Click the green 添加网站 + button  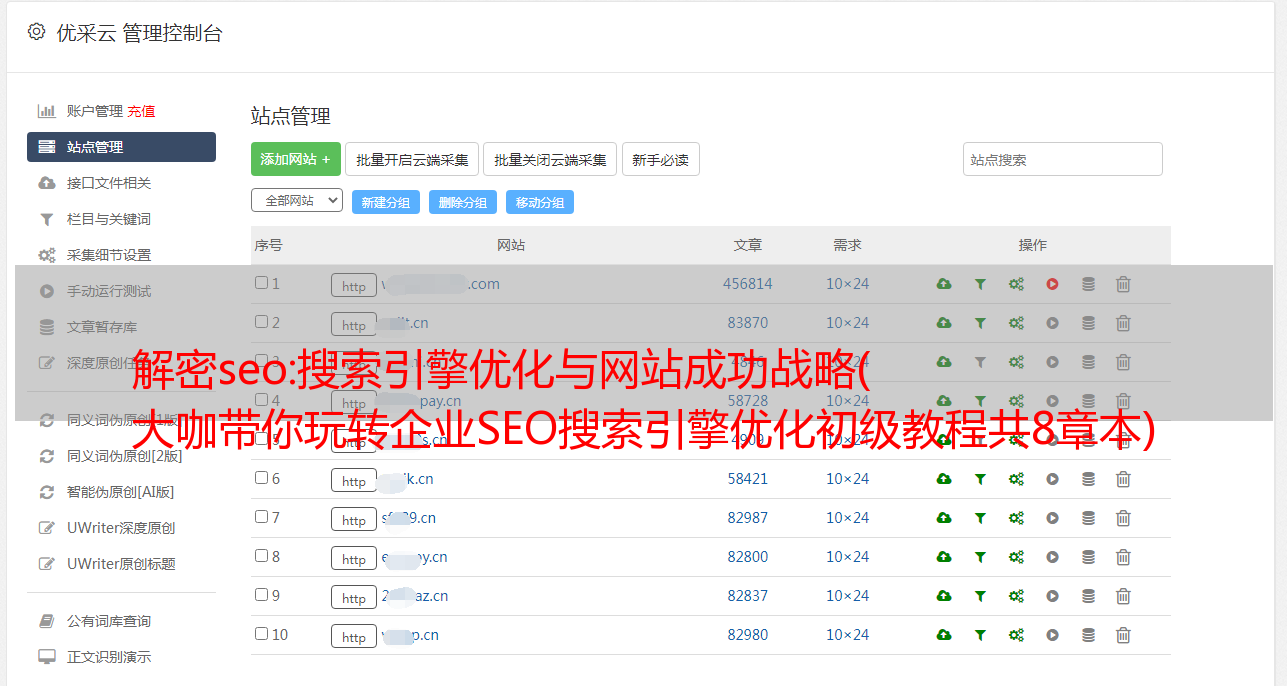[x=296, y=159]
